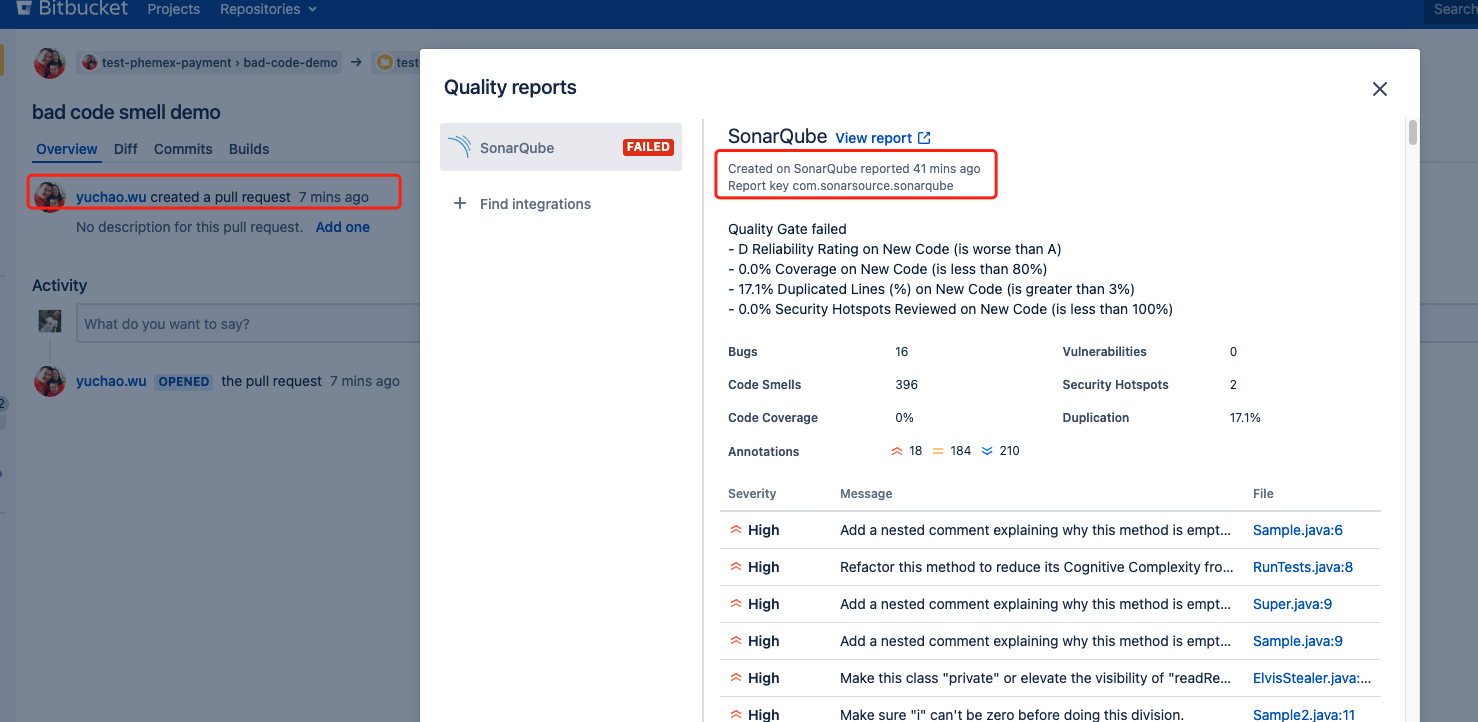Screen dimensions: 1478x722
Task: Click High severity icon in Sample.java:9 row
Action: coord(735,641)
